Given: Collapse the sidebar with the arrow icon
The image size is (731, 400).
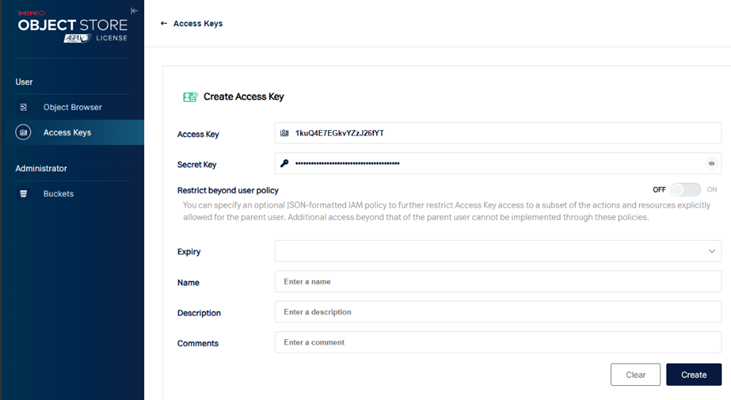Looking at the screenshot, I should point(134,11).
